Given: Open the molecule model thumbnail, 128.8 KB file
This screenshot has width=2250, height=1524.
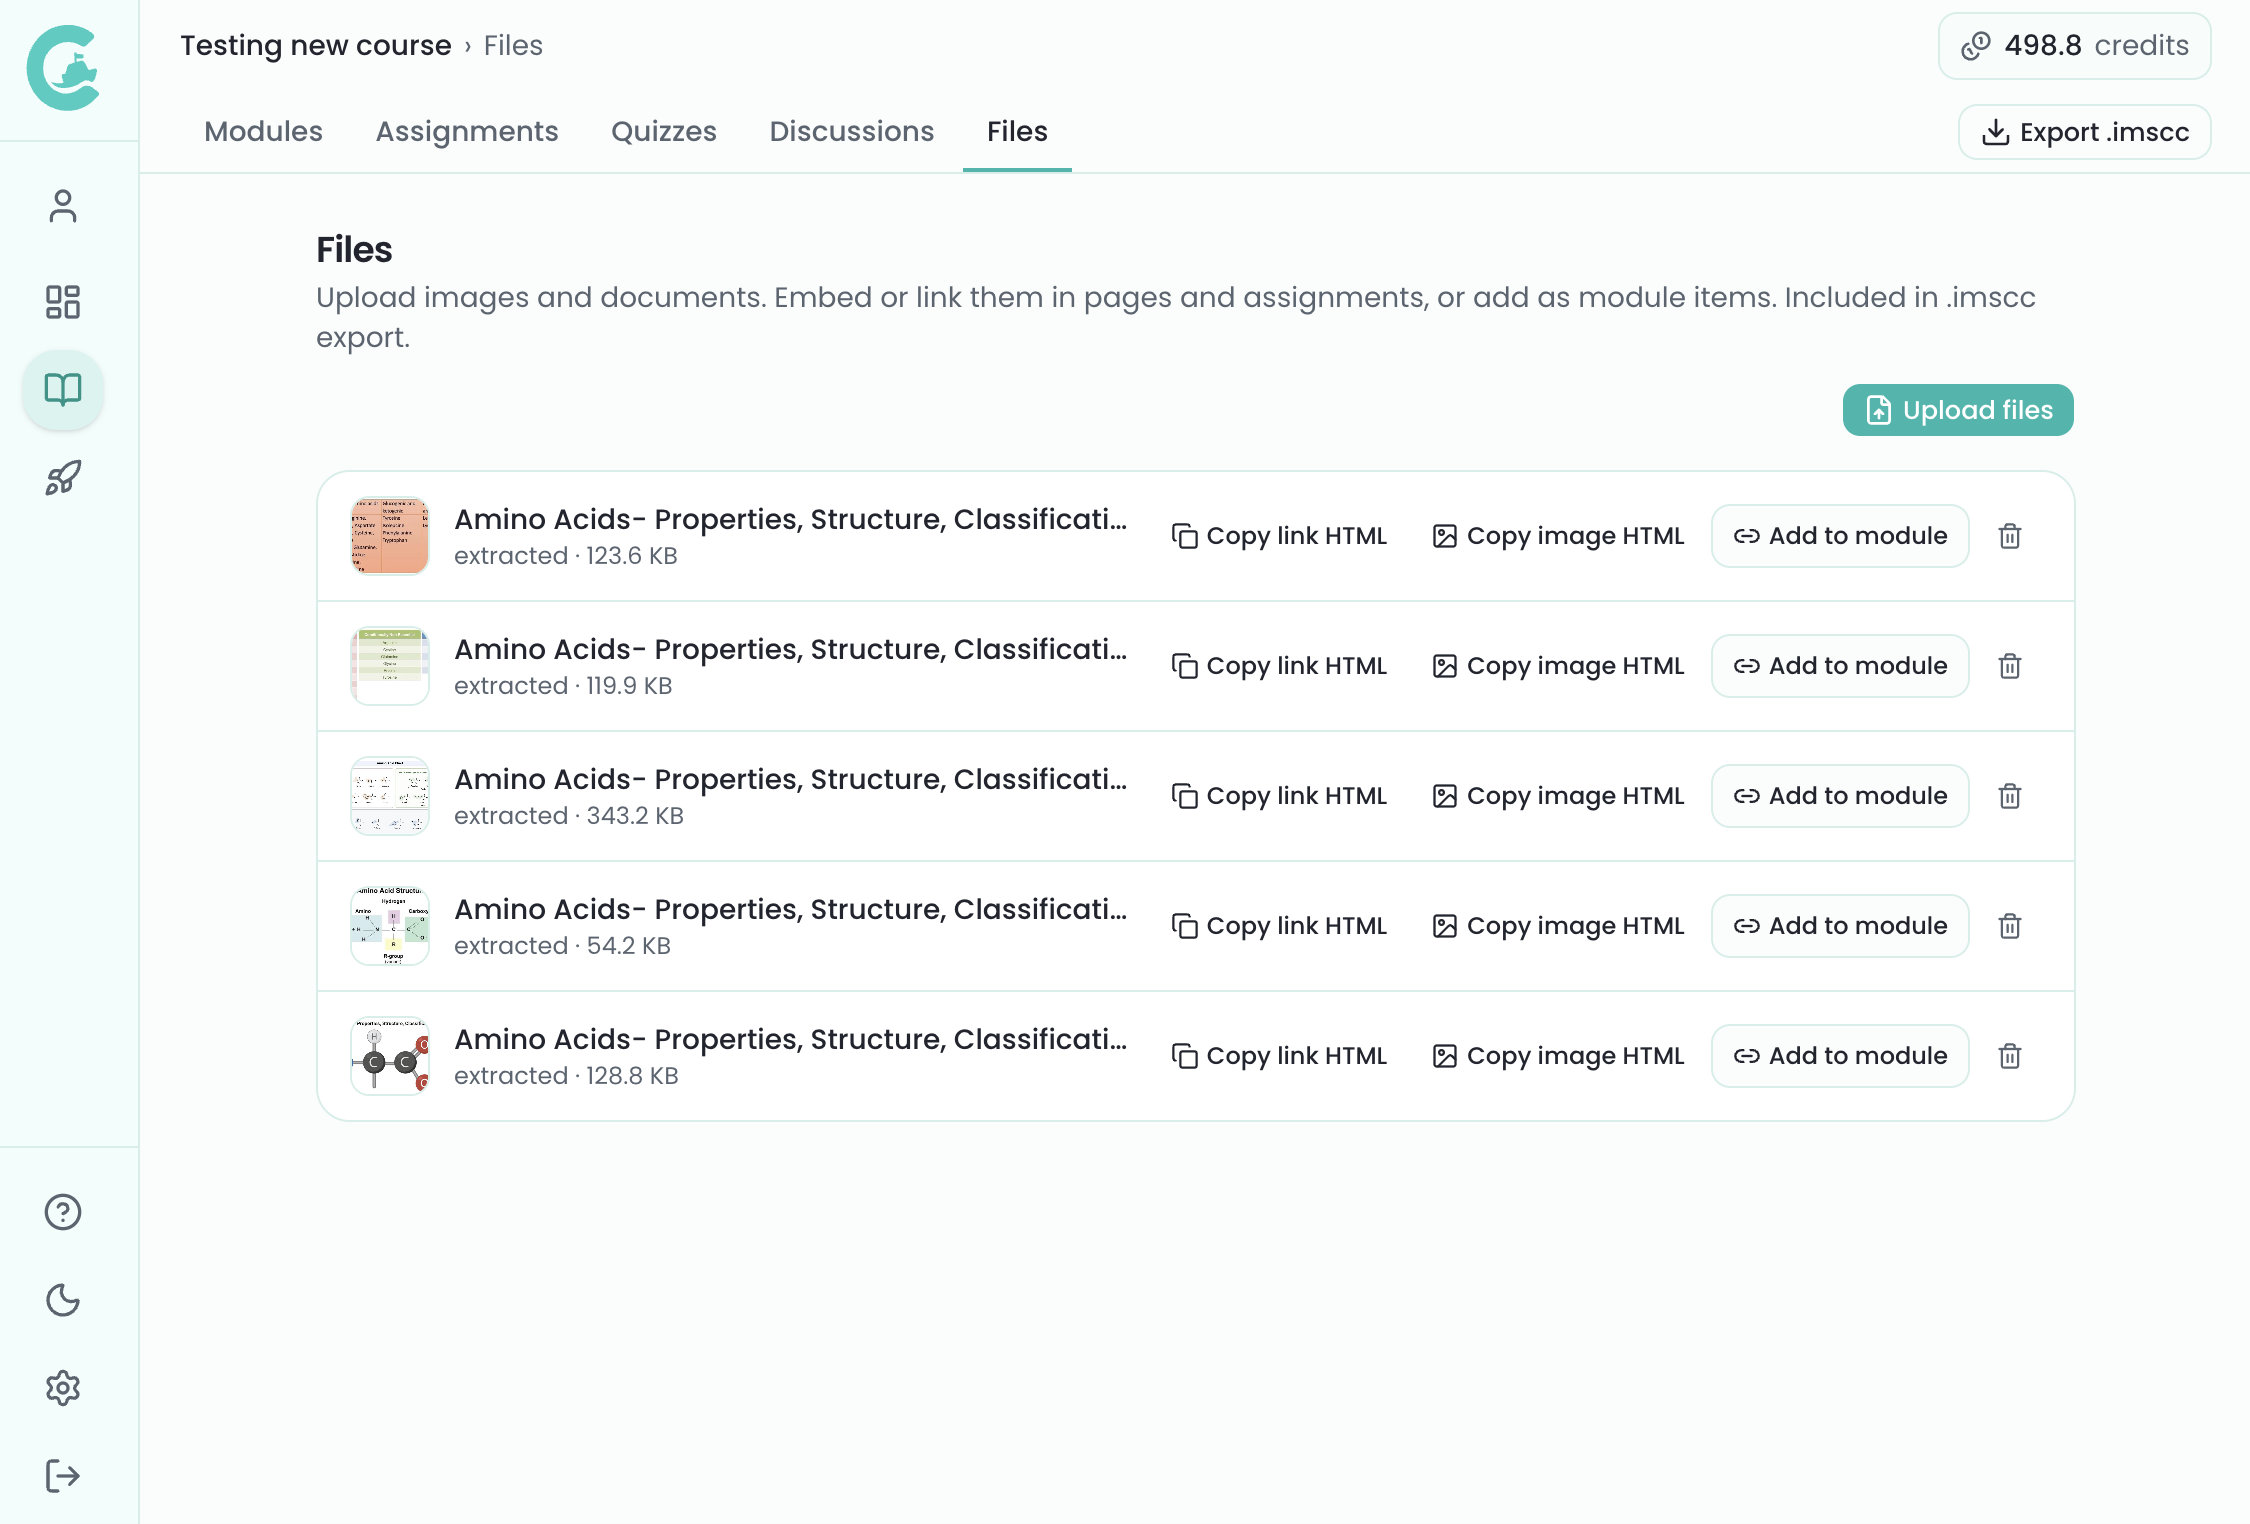Looking at the screenshot, I should tap(390, 1056).
